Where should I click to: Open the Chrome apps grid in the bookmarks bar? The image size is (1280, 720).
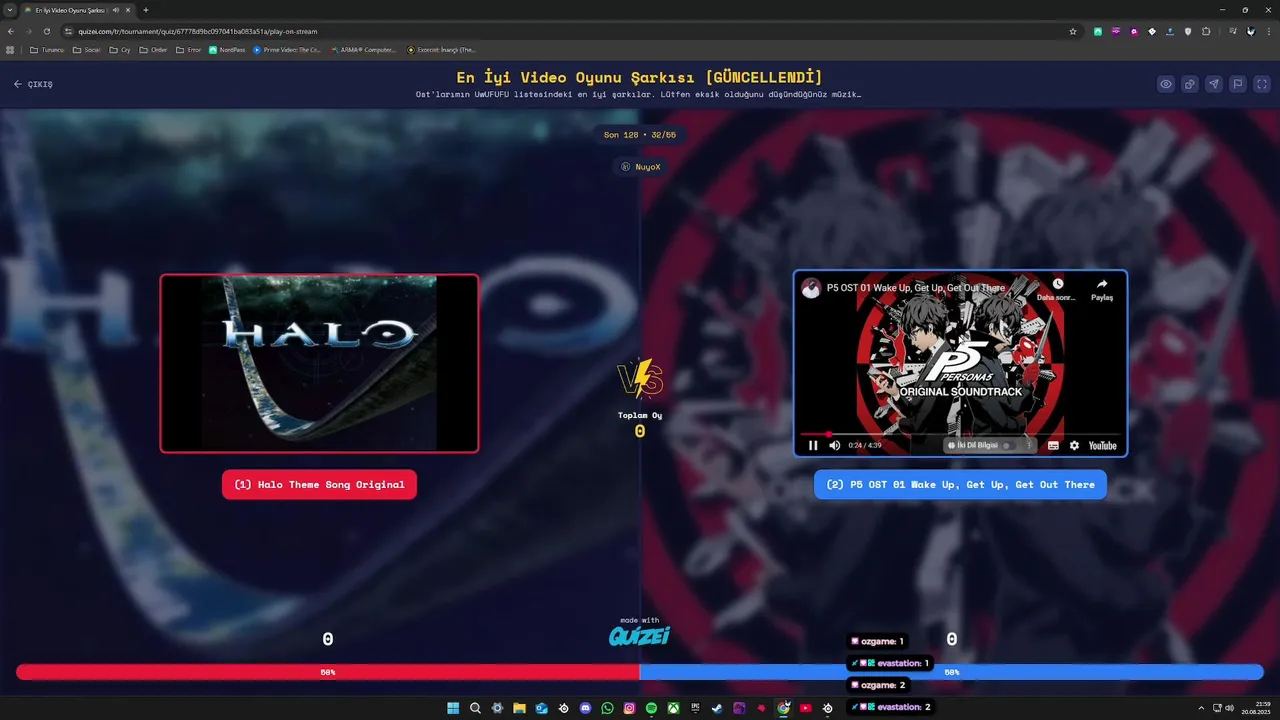10,49
